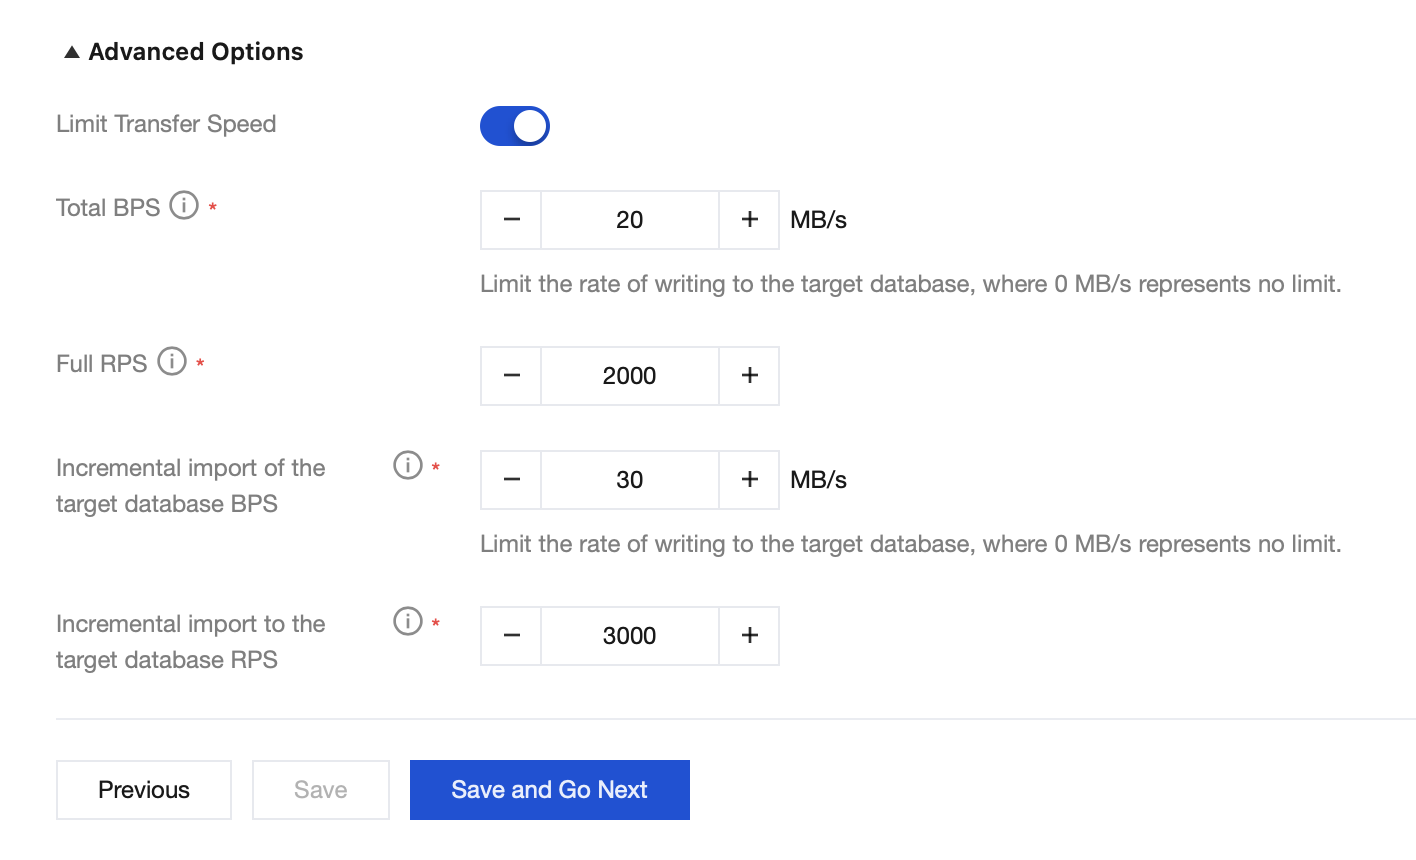Increase the Full RPS value
1416x860 pixels.
pos(749,376)
